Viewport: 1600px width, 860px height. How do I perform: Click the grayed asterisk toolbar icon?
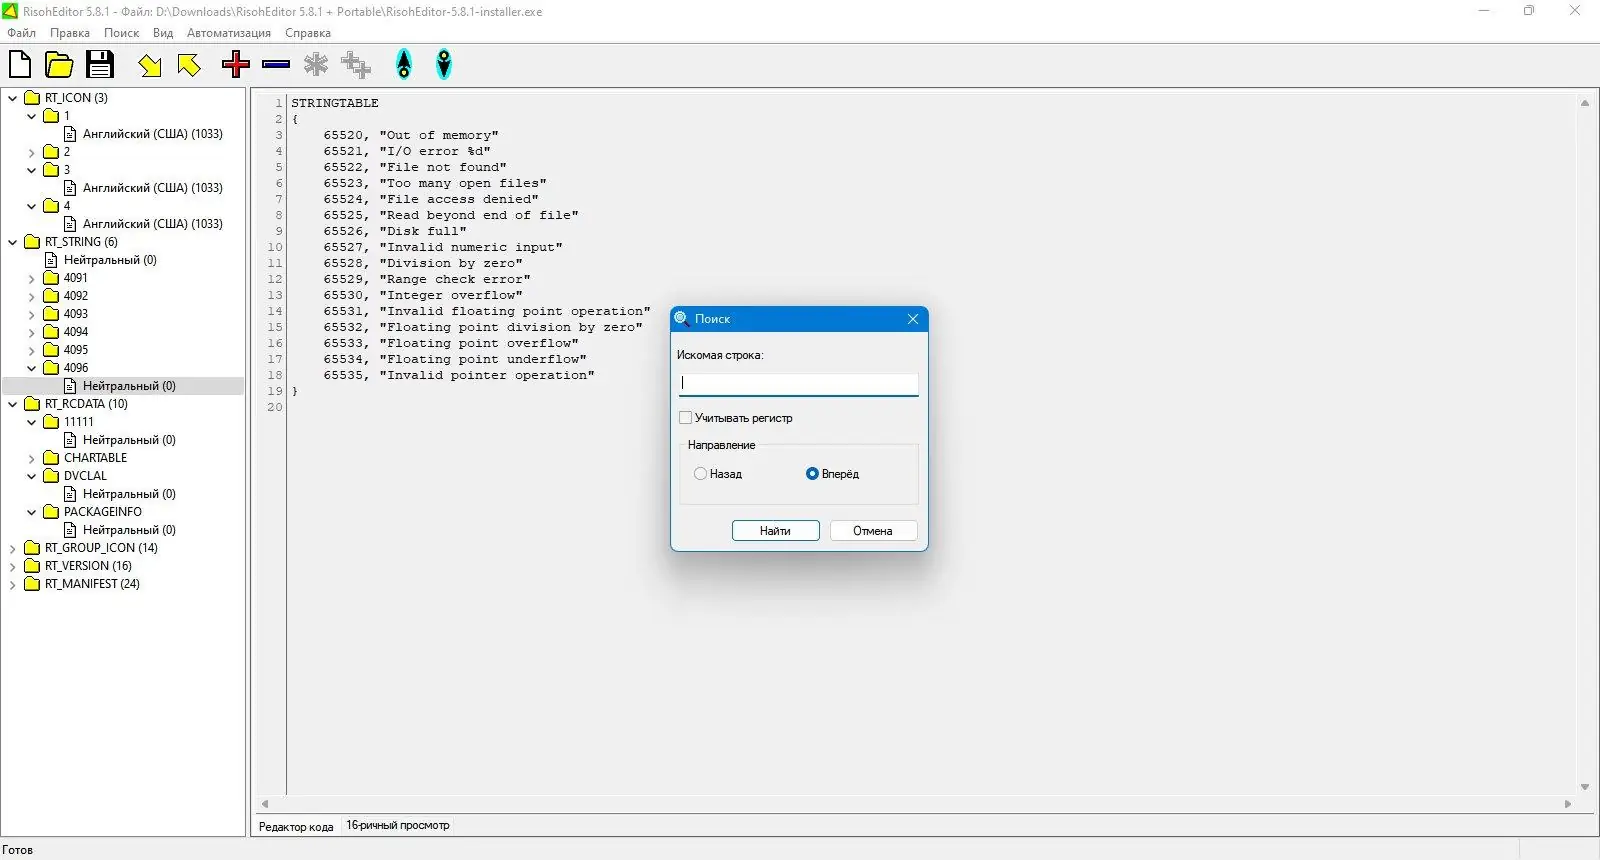click(x=316, y=65)
